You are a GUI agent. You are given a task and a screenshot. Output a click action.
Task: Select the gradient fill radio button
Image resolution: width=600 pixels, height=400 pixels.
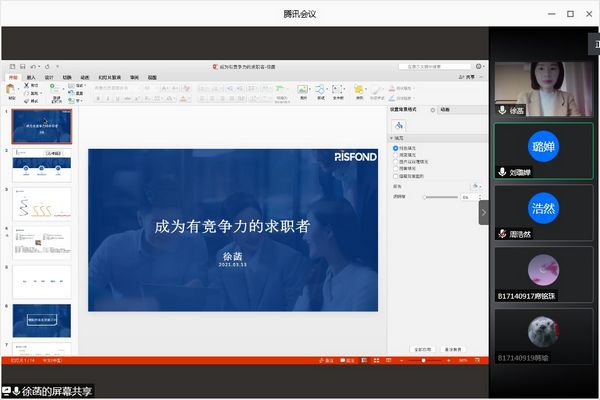396,154
